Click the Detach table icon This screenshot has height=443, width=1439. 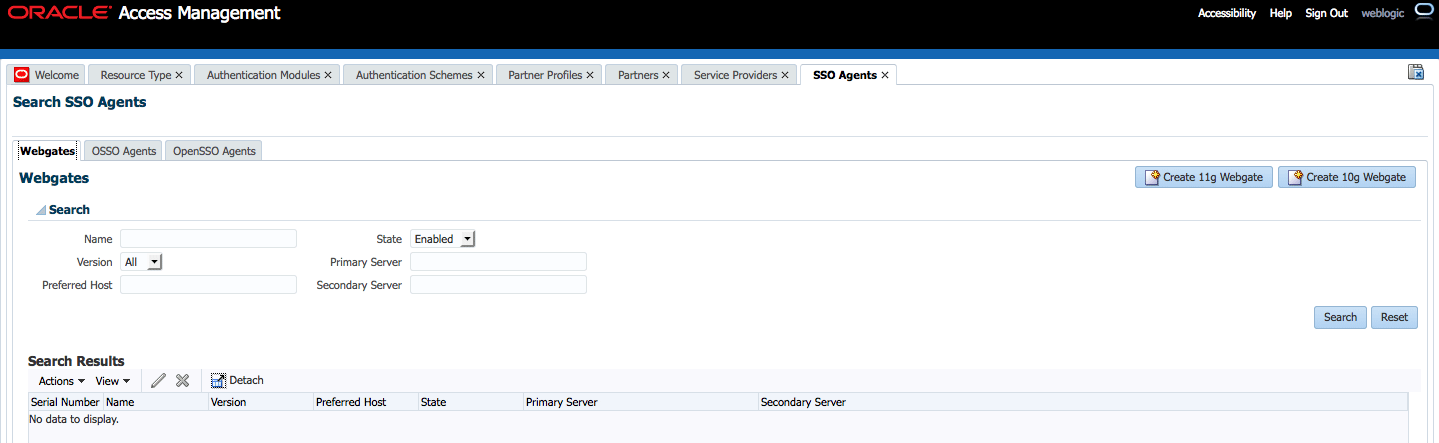tap(218, 380)
